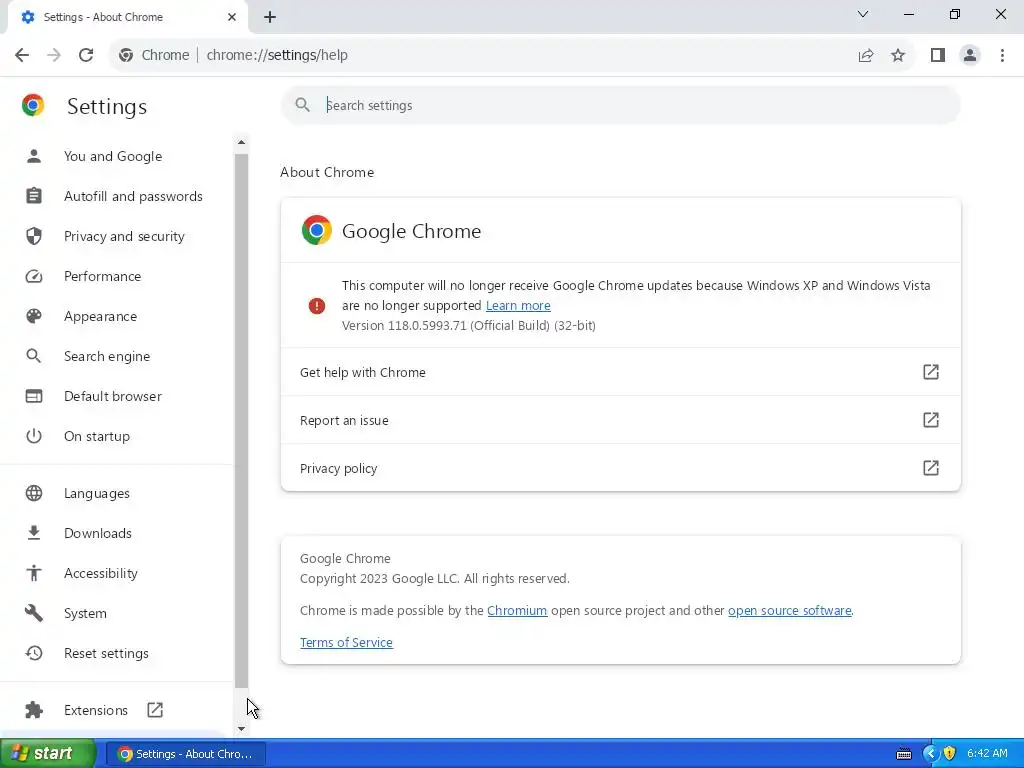Open You and Google settings
The image size is (1024, 768).
coord(113,156)
